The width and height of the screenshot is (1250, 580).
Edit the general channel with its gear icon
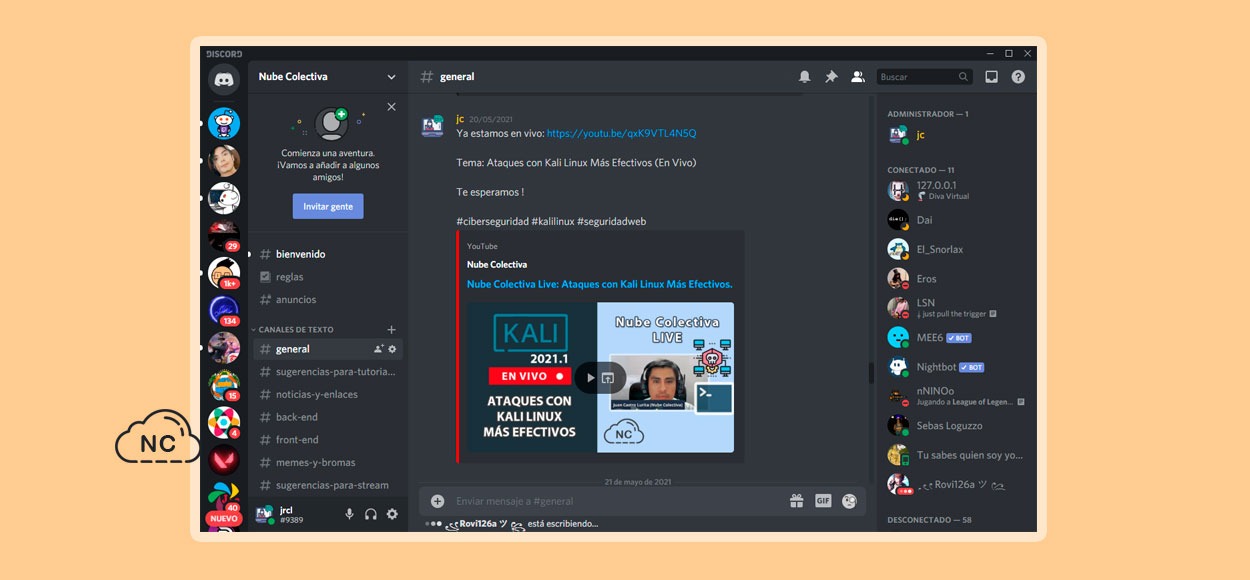pyautogui.click(x=392, y=349)
